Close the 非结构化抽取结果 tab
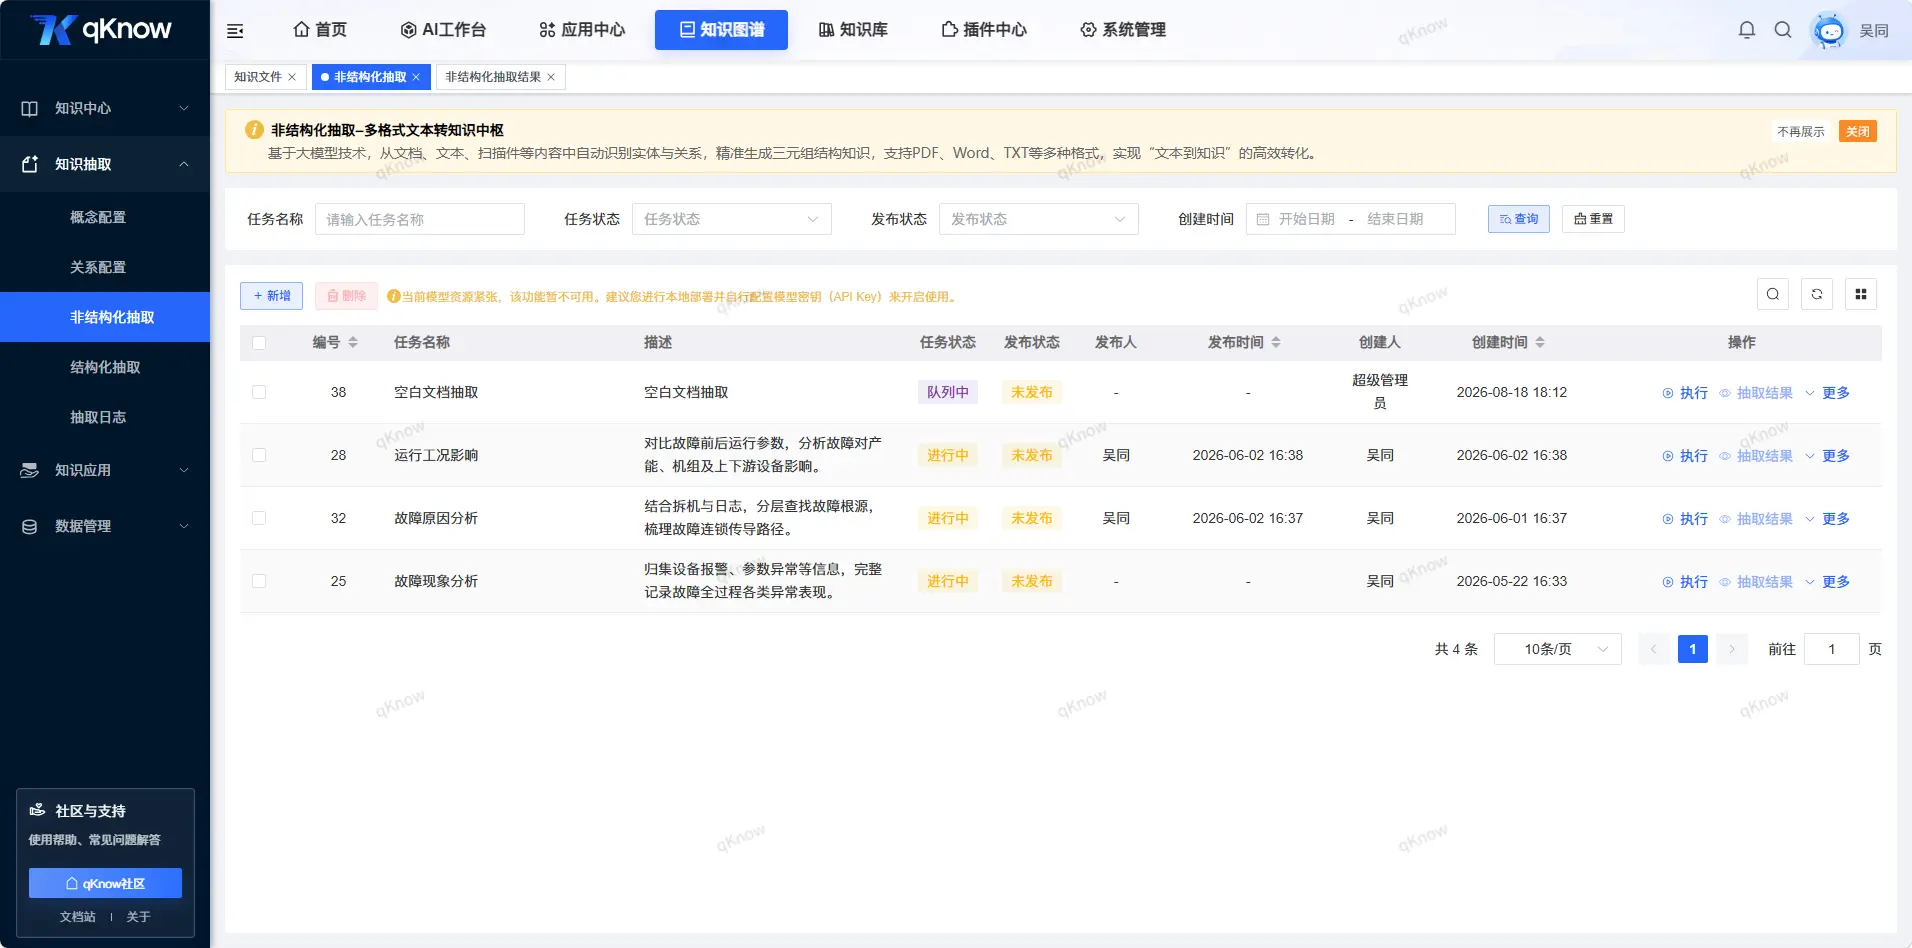The width and height of the screenshot is (1912, 948). tap(551, 77)
